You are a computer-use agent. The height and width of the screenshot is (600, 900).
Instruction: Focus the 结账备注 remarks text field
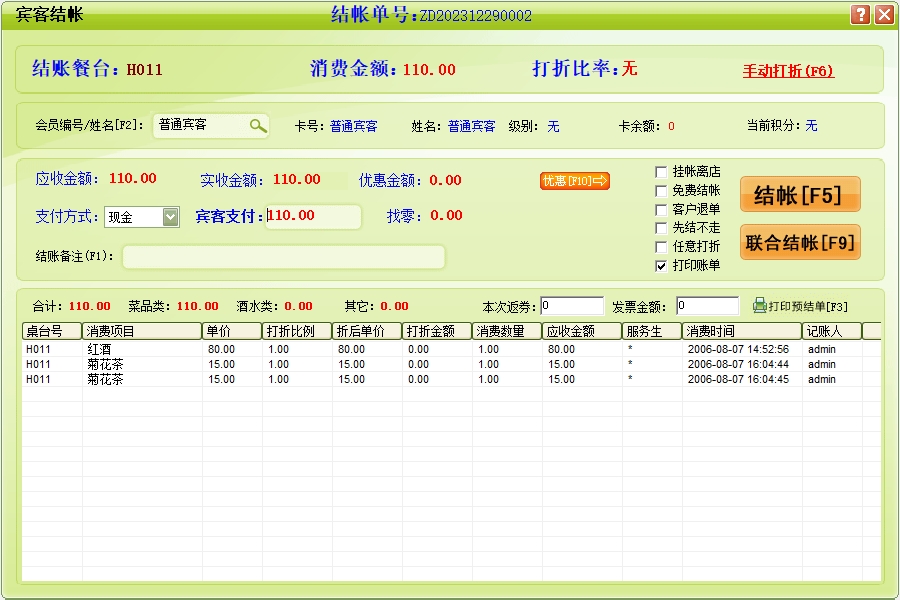pos(283,257)
